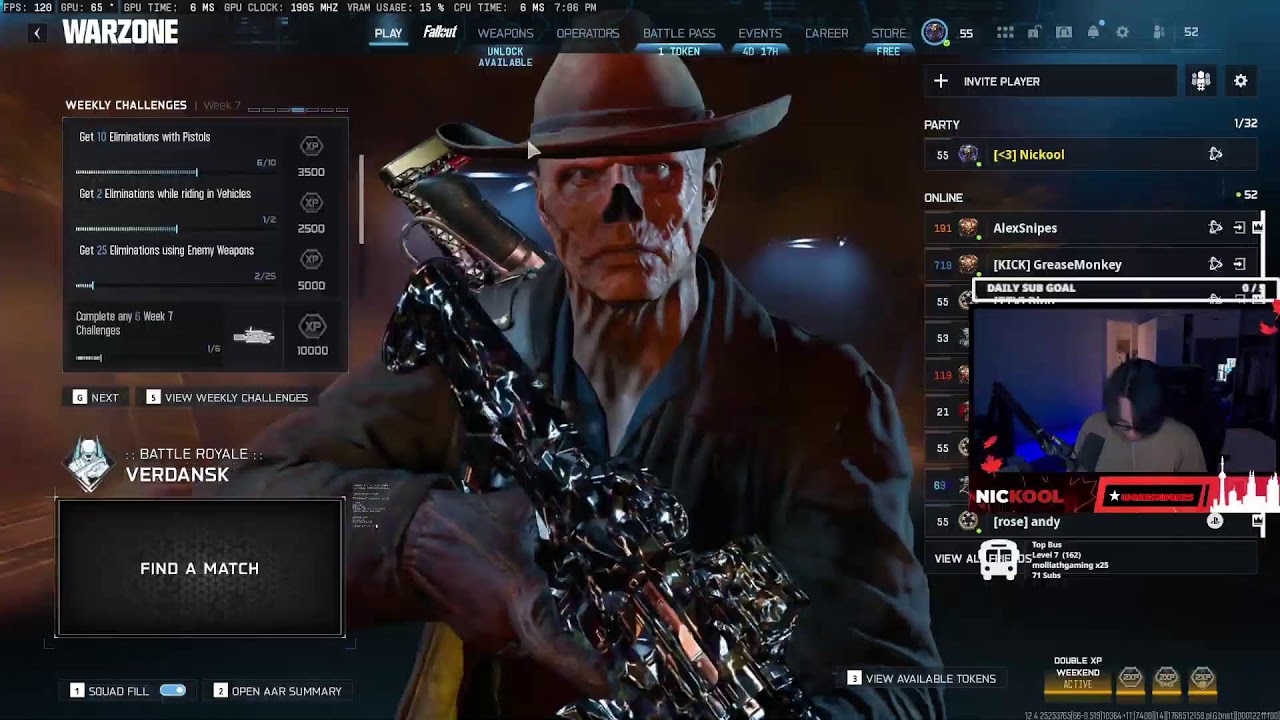
Task: Click the WEEKLY CHALLENGES heading
Action: (126, 105)
